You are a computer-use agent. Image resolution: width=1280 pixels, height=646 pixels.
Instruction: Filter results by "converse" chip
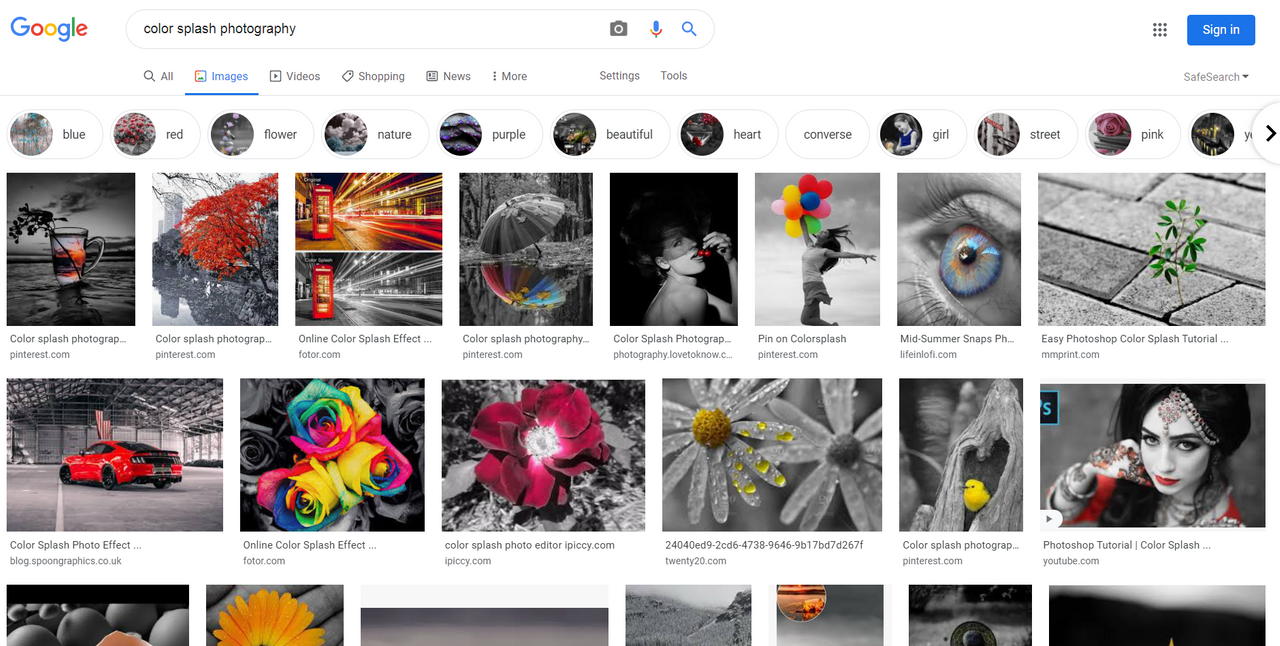coord(828,134)
